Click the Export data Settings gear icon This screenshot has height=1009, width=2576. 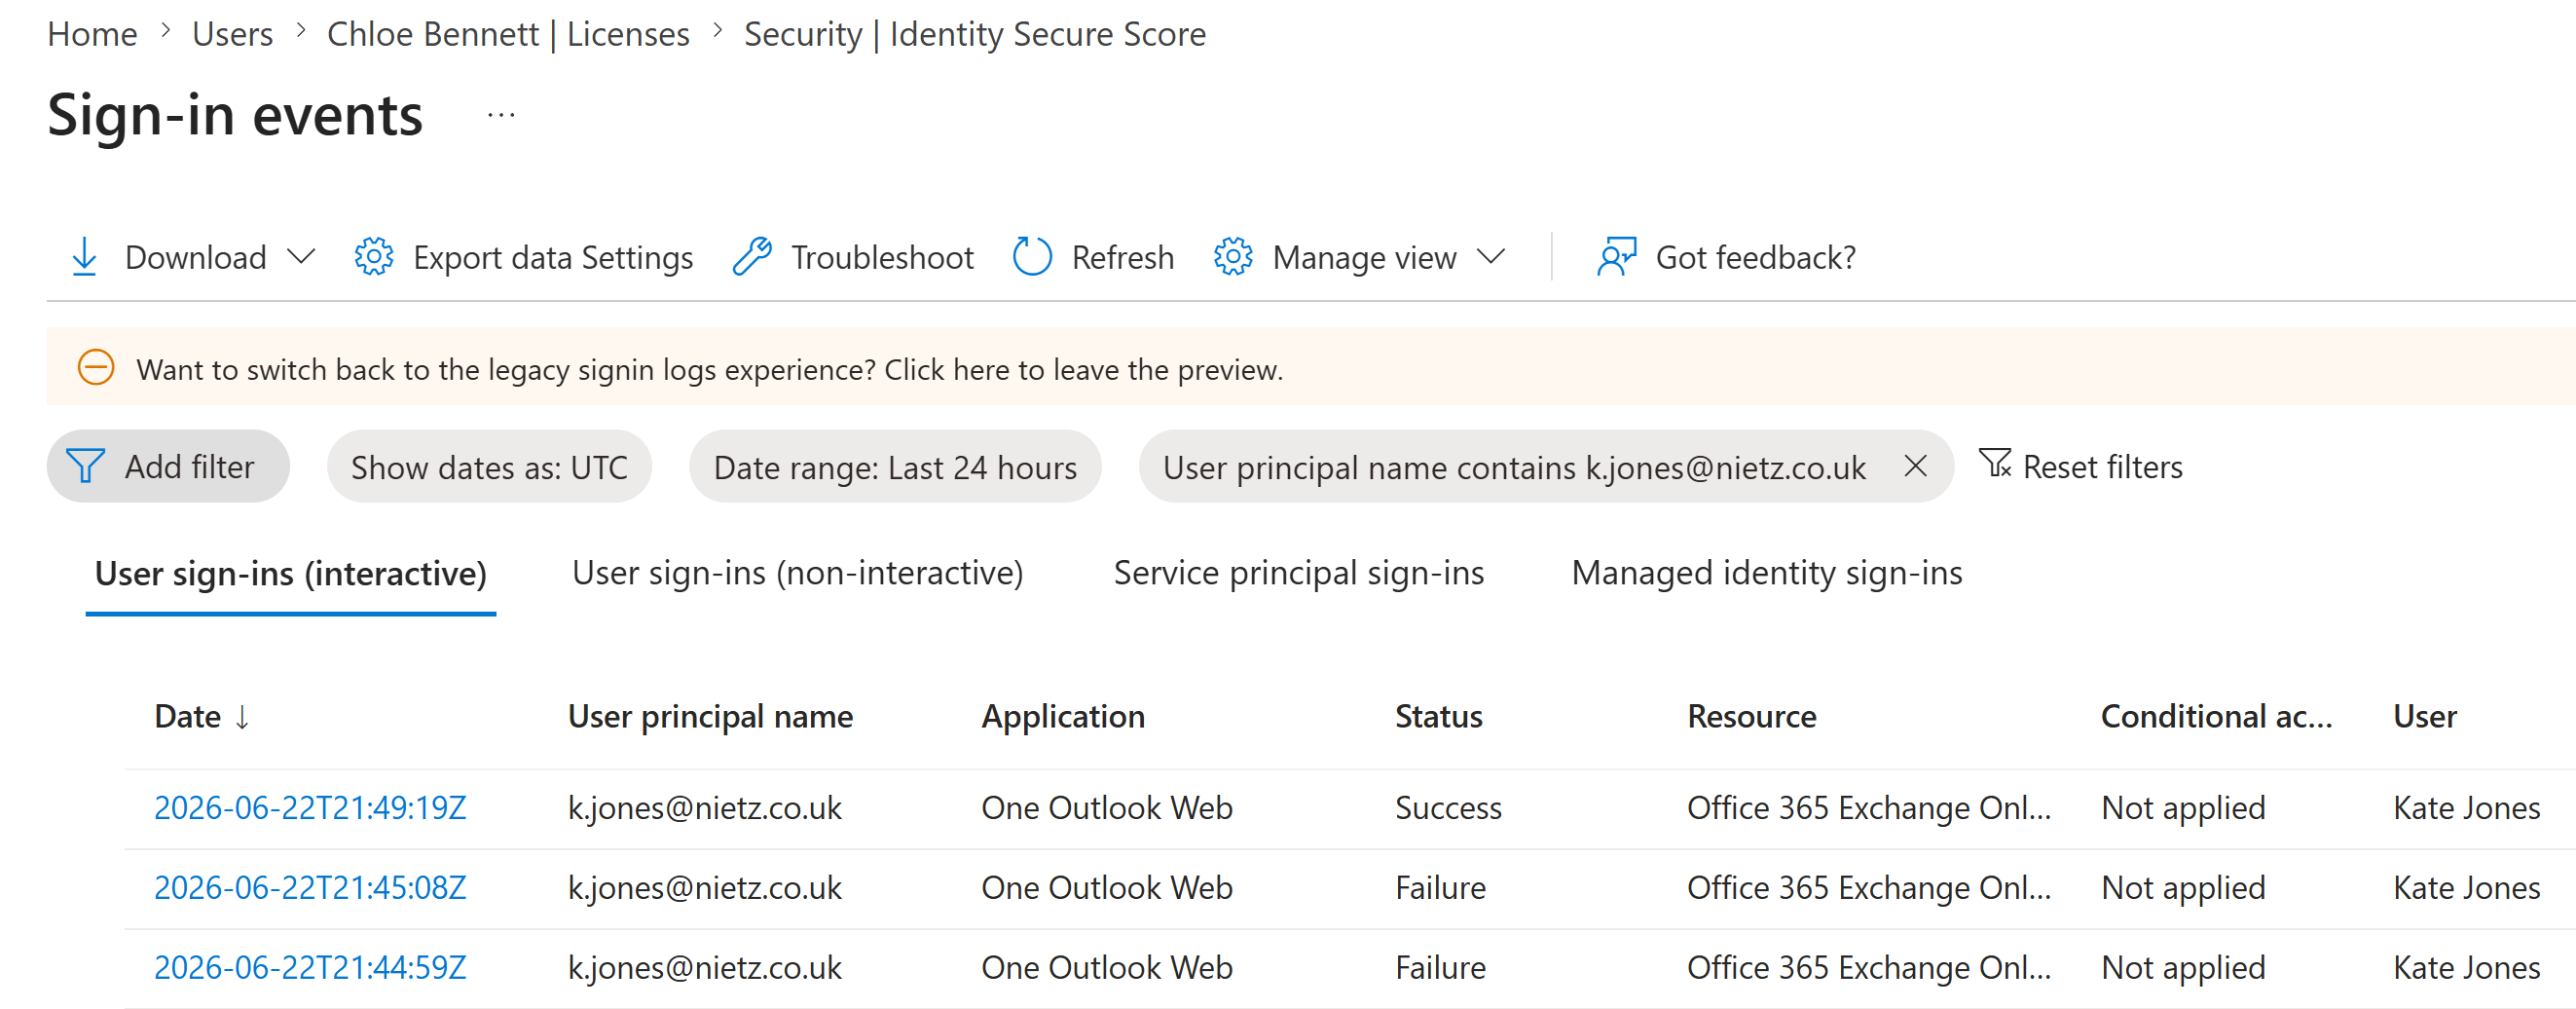point(374,257)
